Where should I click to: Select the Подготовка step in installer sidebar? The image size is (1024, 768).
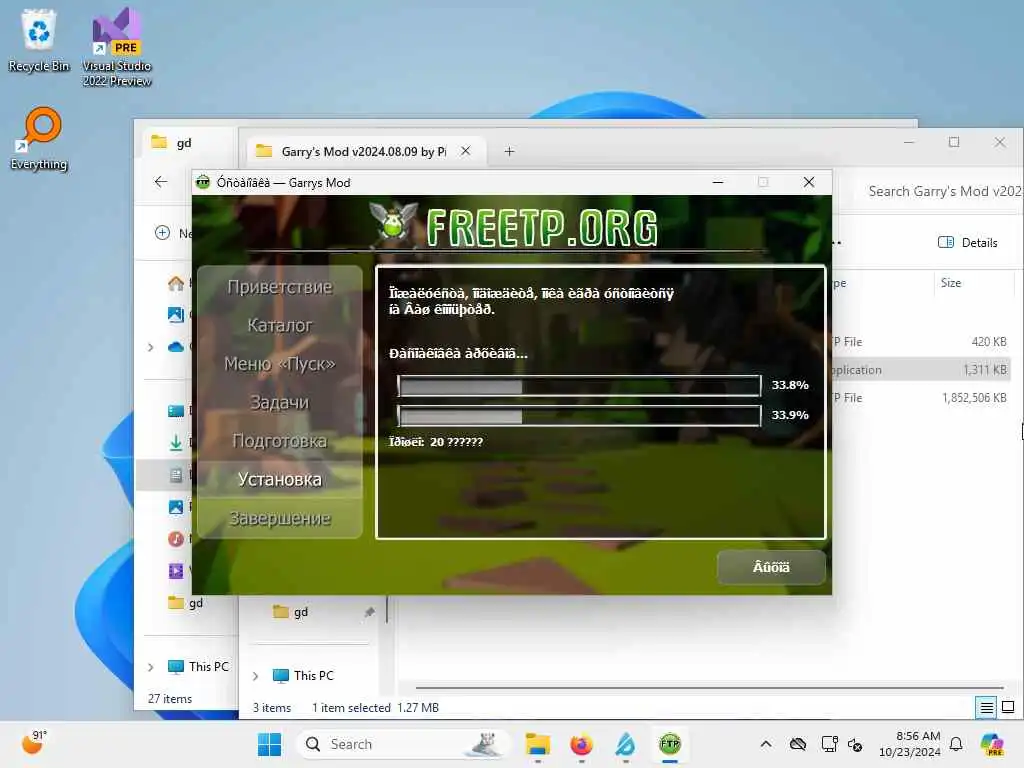coord(280,441)
